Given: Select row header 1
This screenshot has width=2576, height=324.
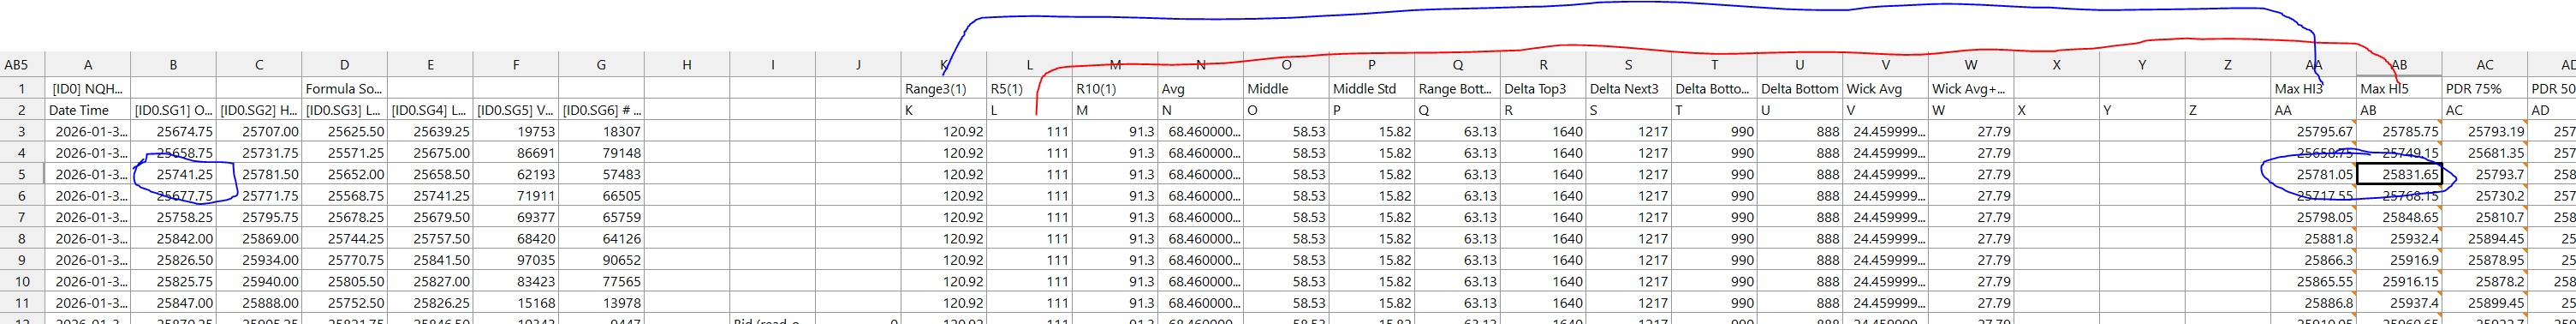Looking at the screenshot, I should [x=22, y=88].
